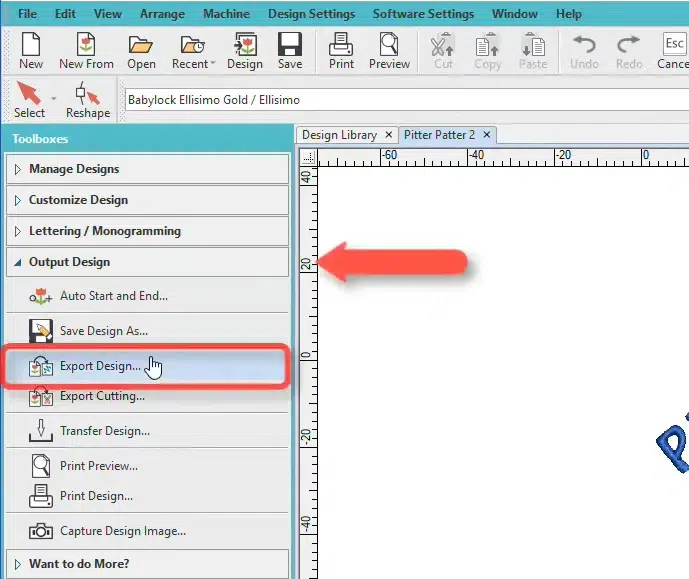Close the Pitter Patter 2 tab
Viewport: 689px width, 579px height.
(486, 135)
